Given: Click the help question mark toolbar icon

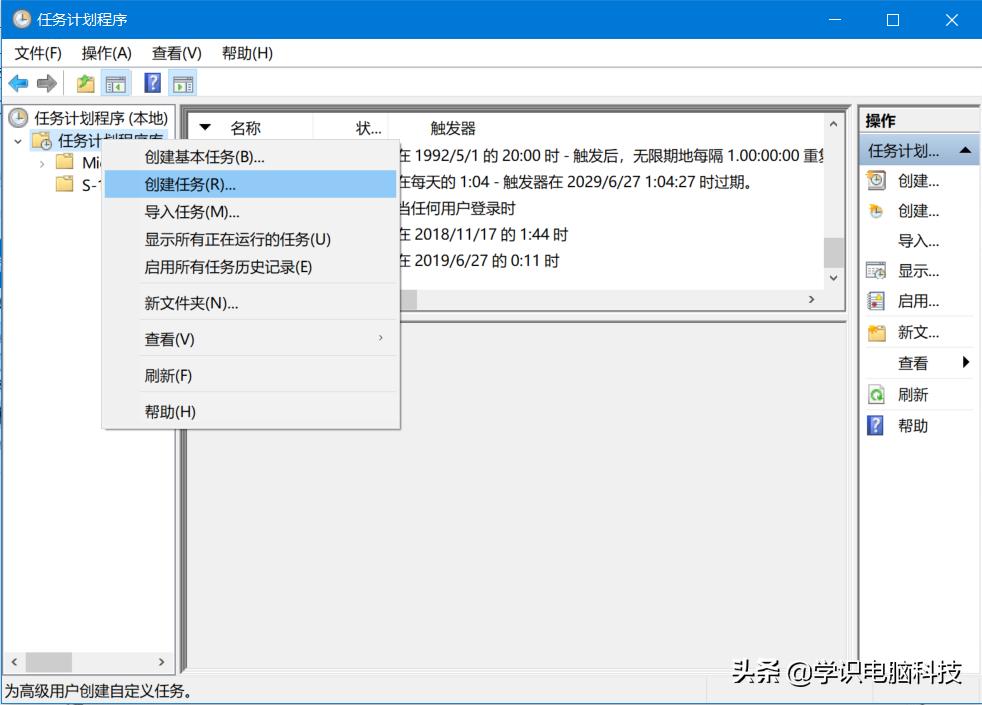Looking at the screenshot, I should [150, 82].
